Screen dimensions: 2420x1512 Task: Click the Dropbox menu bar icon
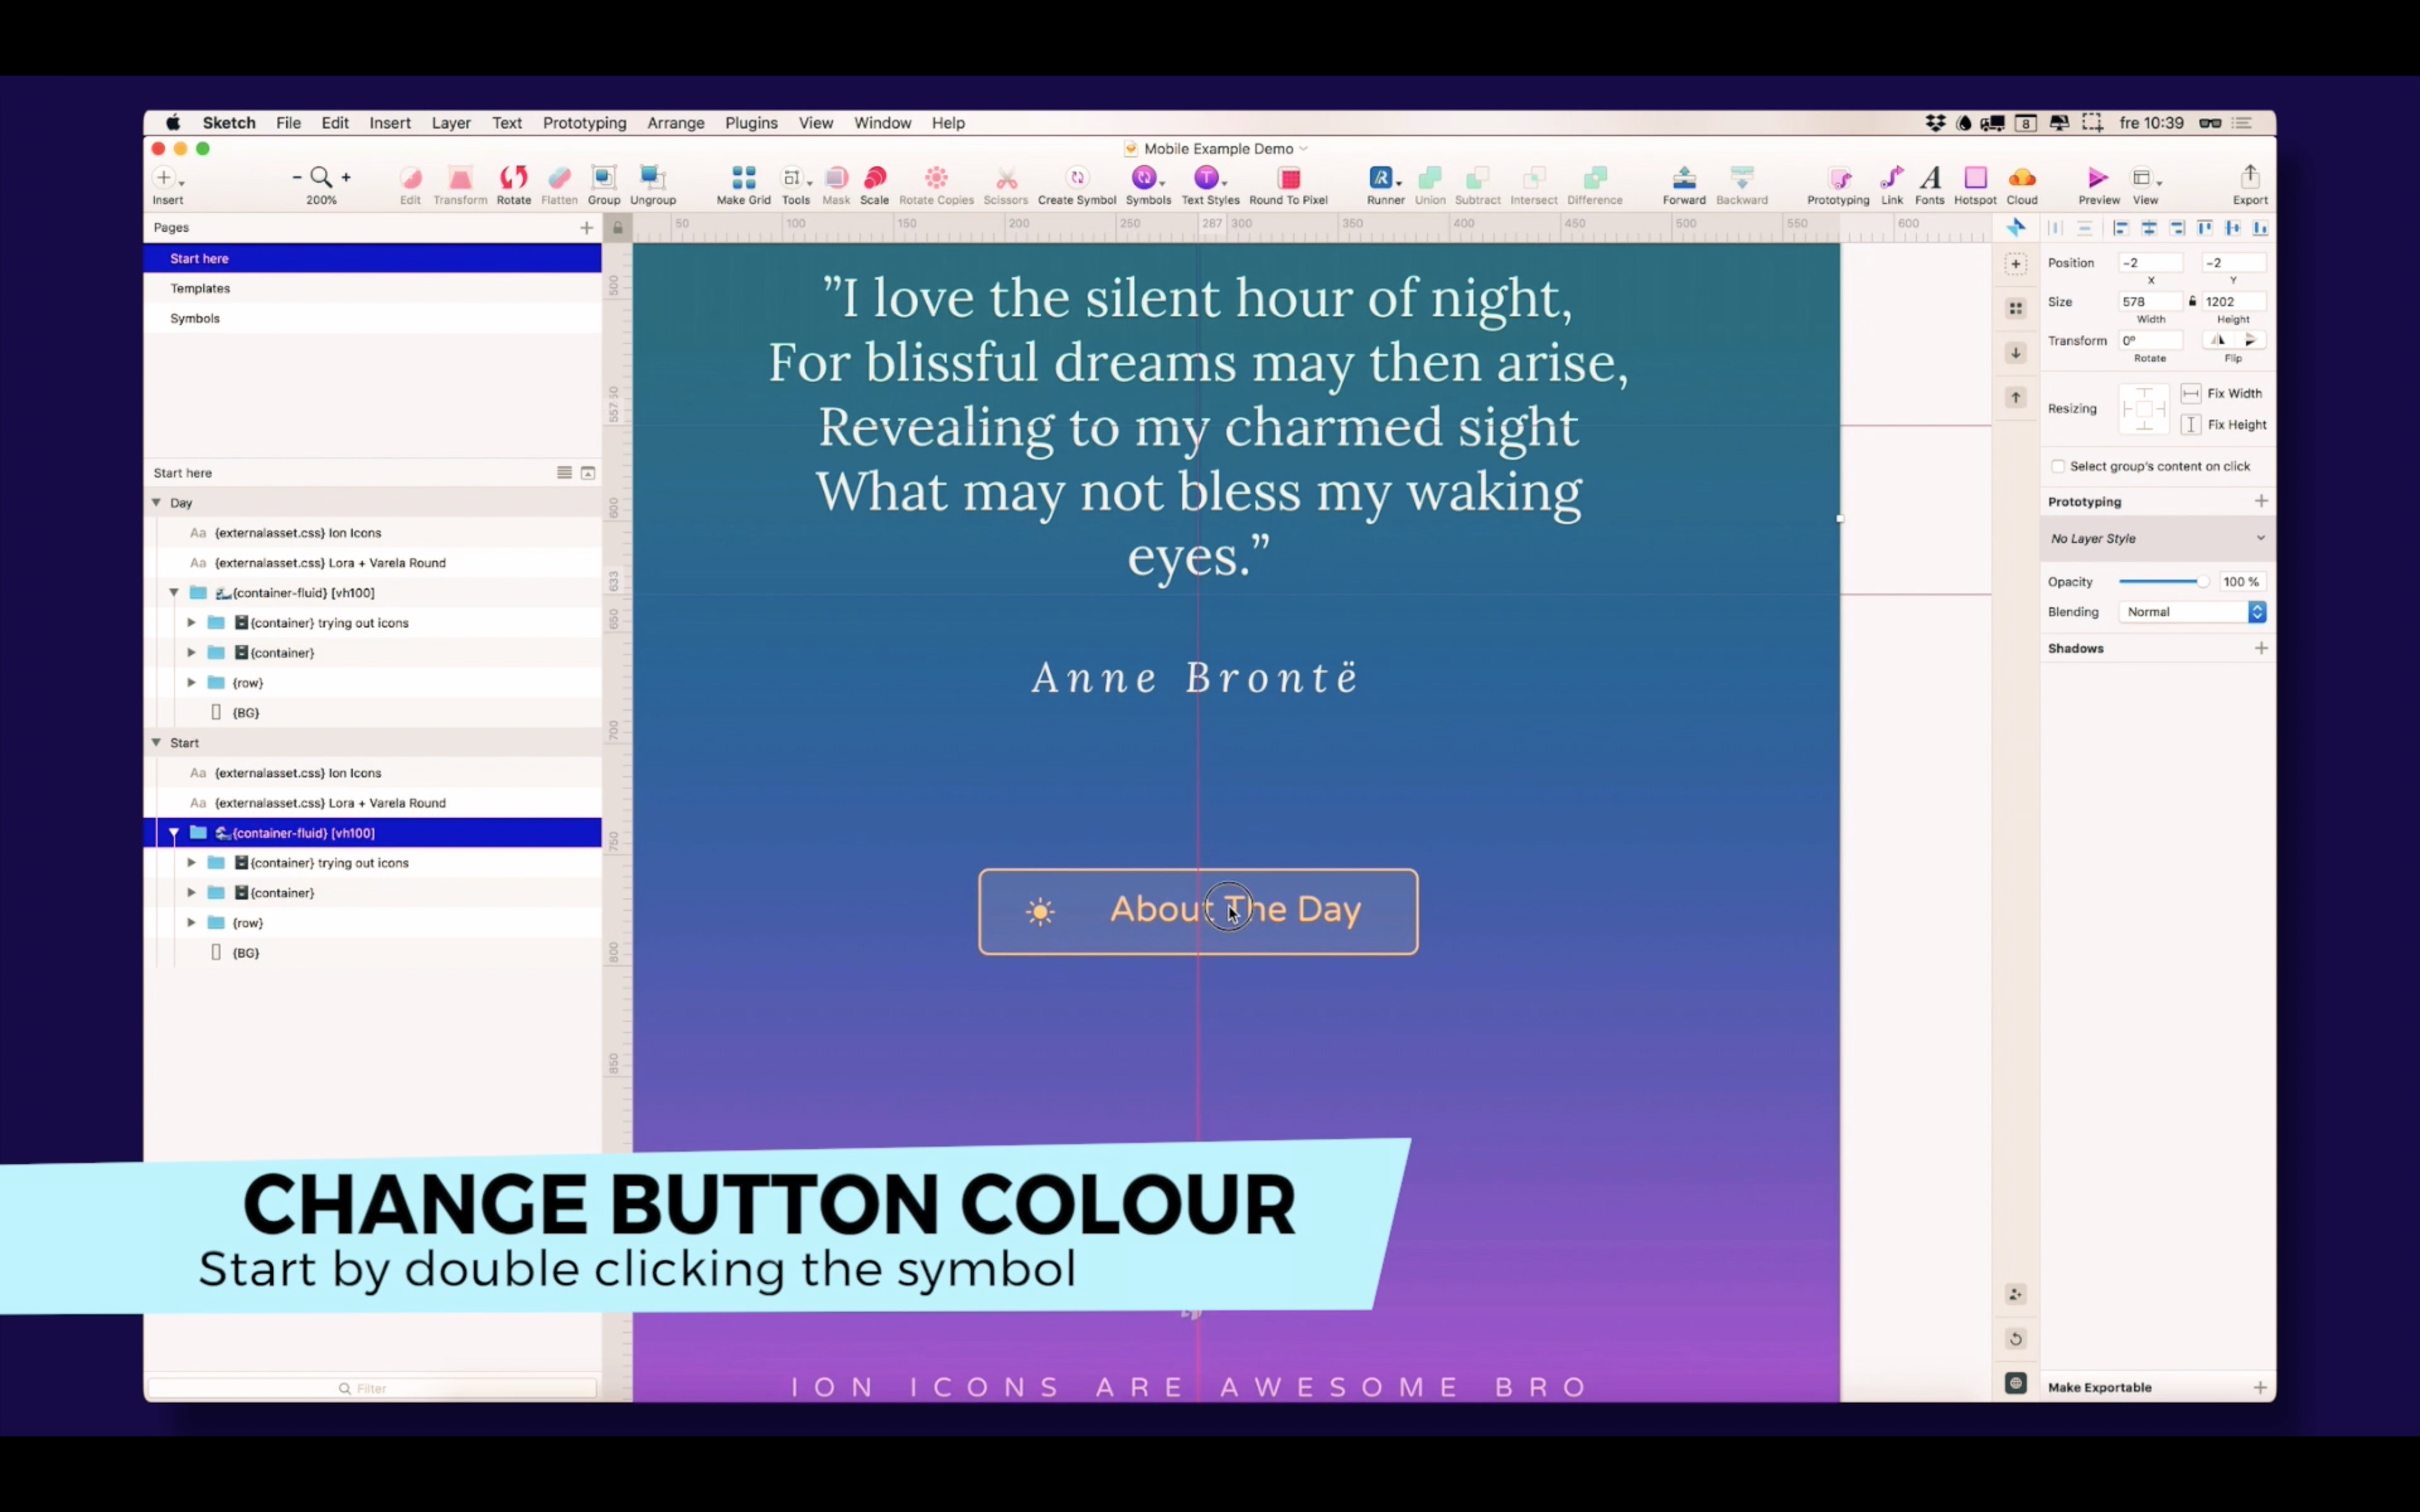coord(1935,123)
